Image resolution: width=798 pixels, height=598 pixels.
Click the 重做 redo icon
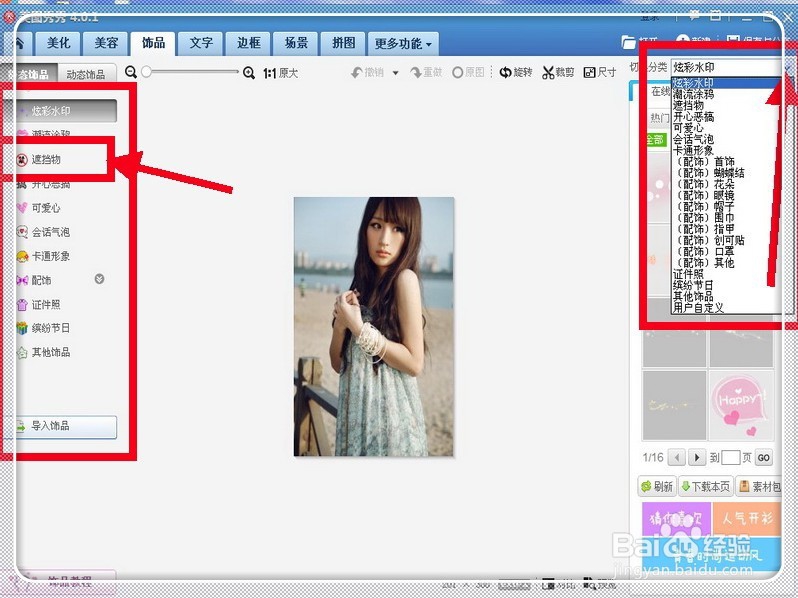pyautogui.click(x=416, y=73)
